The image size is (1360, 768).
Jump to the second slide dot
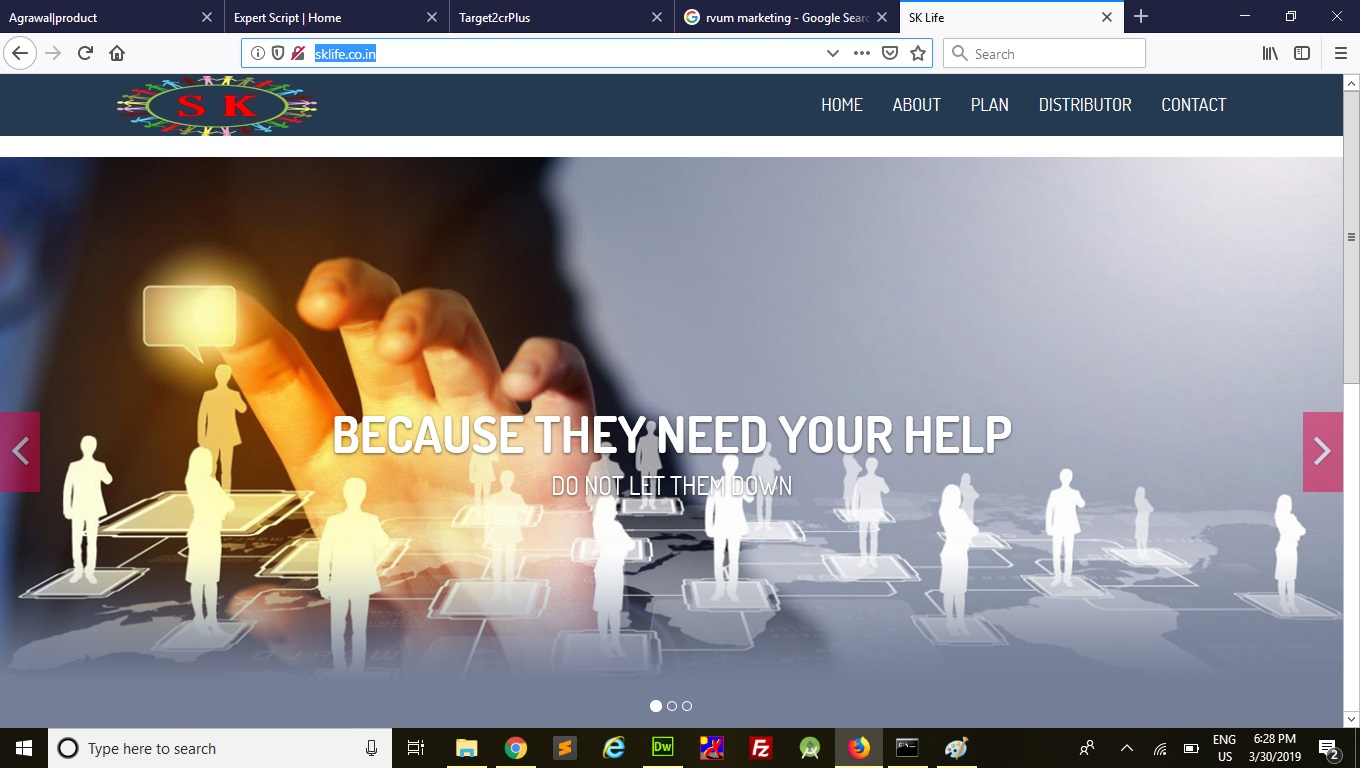(x=672, y=706)
